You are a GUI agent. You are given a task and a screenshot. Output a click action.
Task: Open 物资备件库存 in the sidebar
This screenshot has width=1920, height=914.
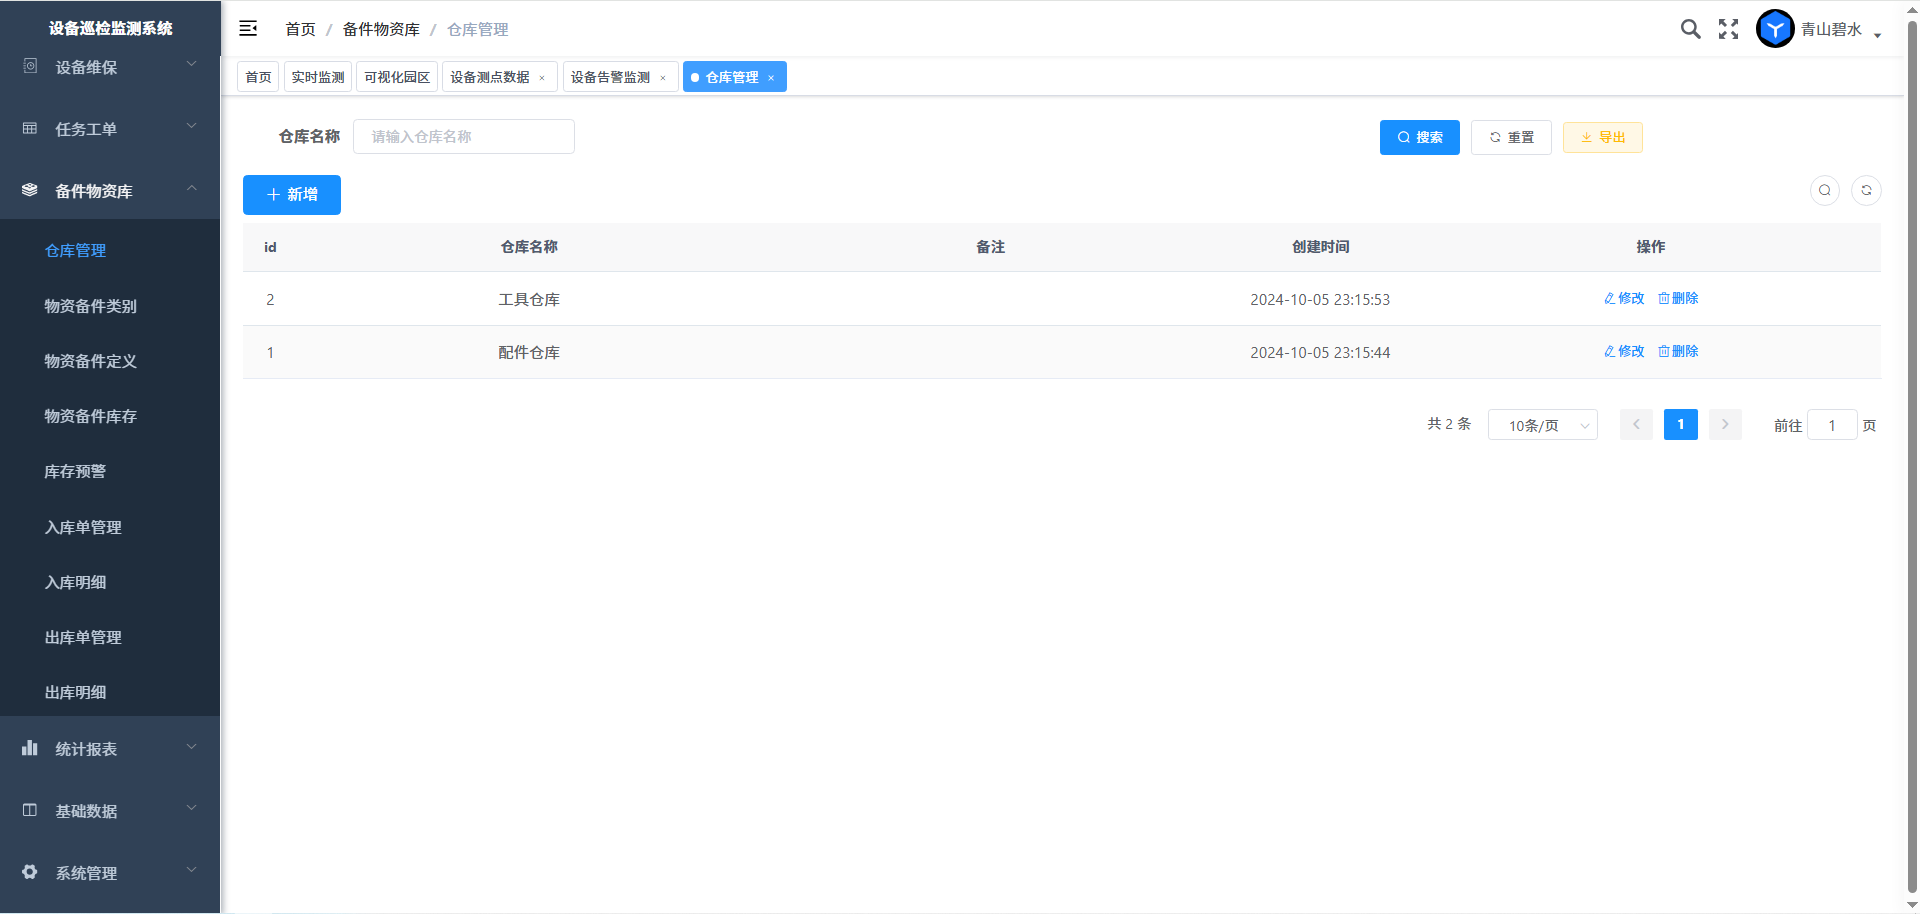point(91,416)
